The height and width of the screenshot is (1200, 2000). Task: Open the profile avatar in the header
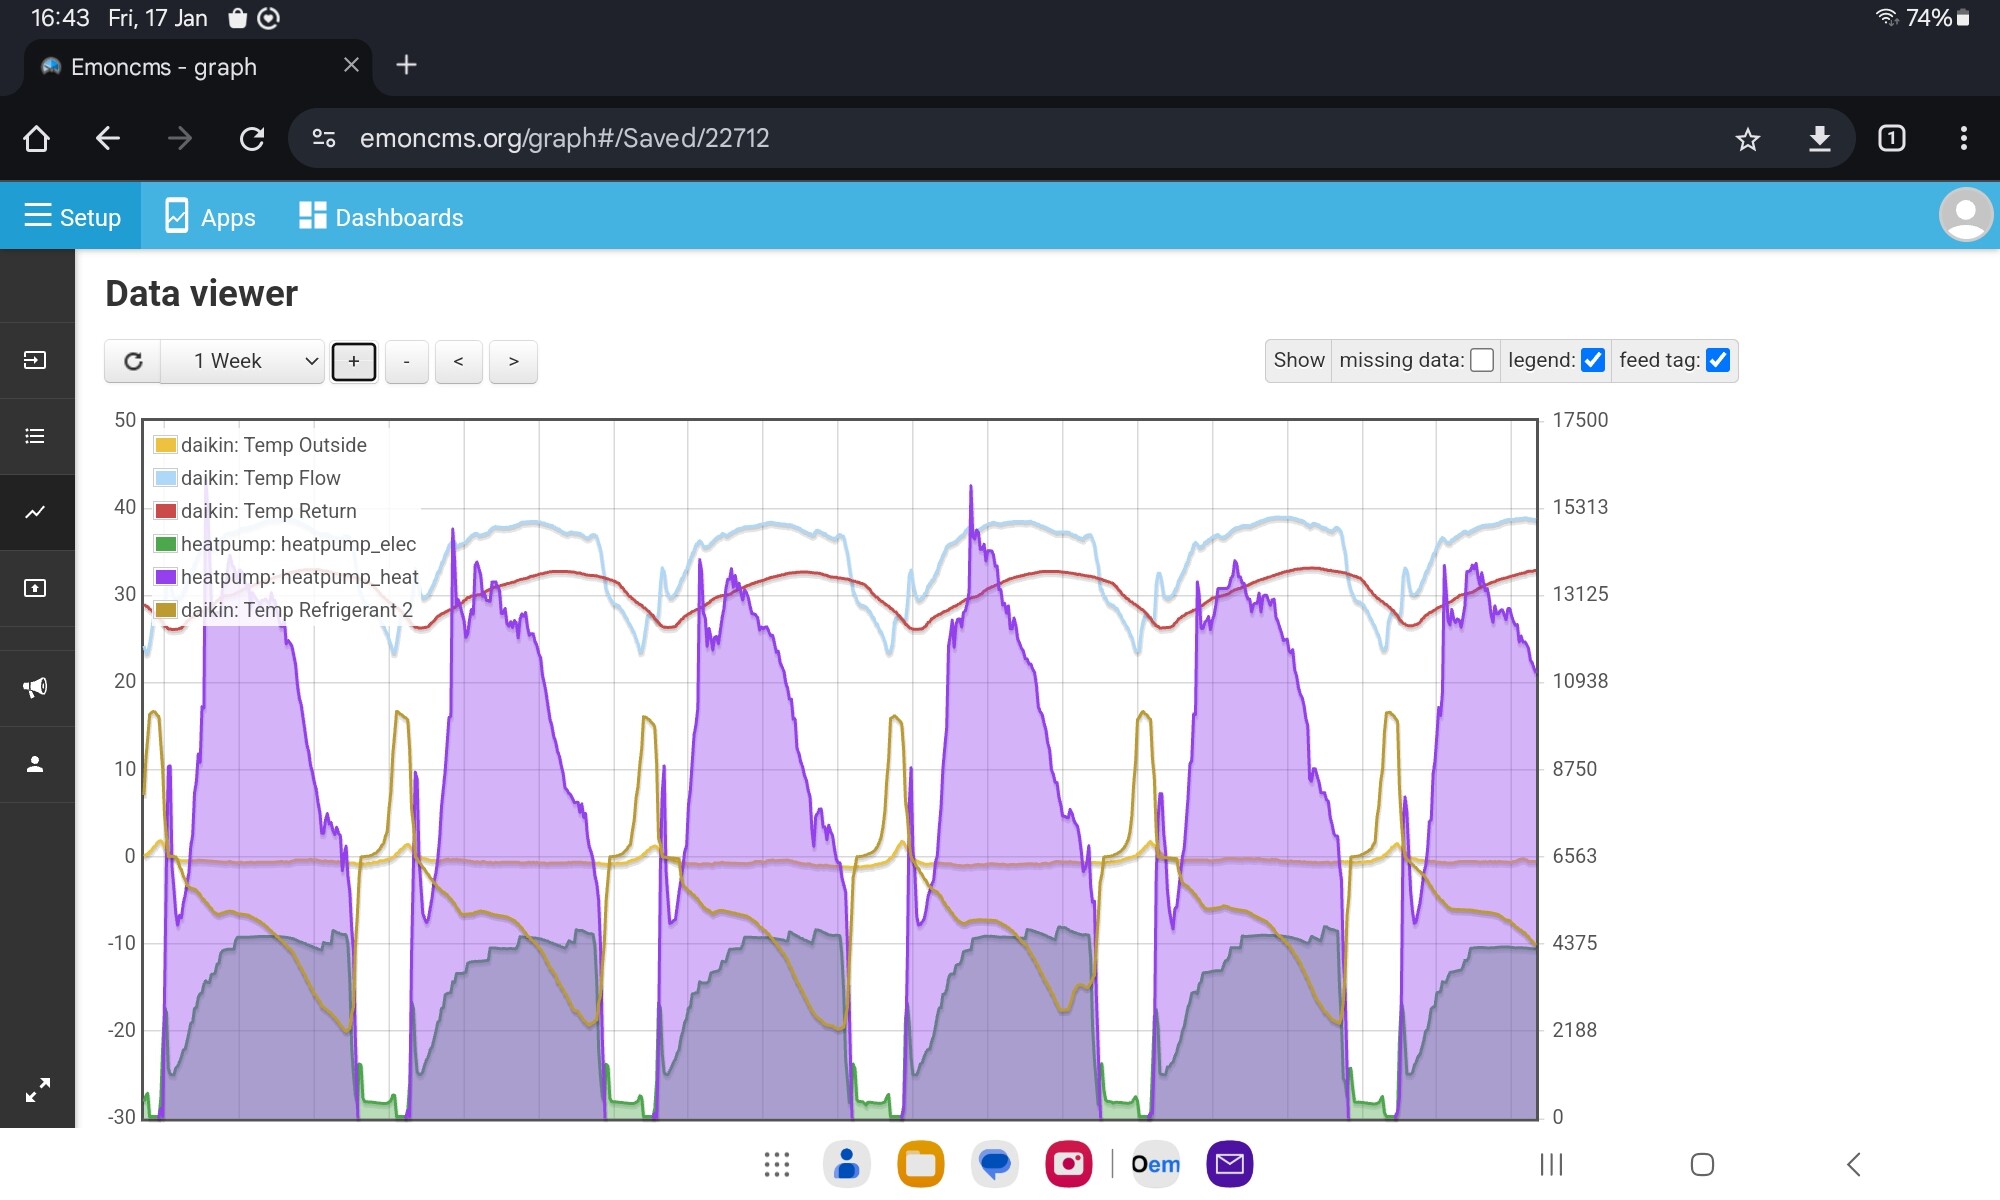[1966, 215]
